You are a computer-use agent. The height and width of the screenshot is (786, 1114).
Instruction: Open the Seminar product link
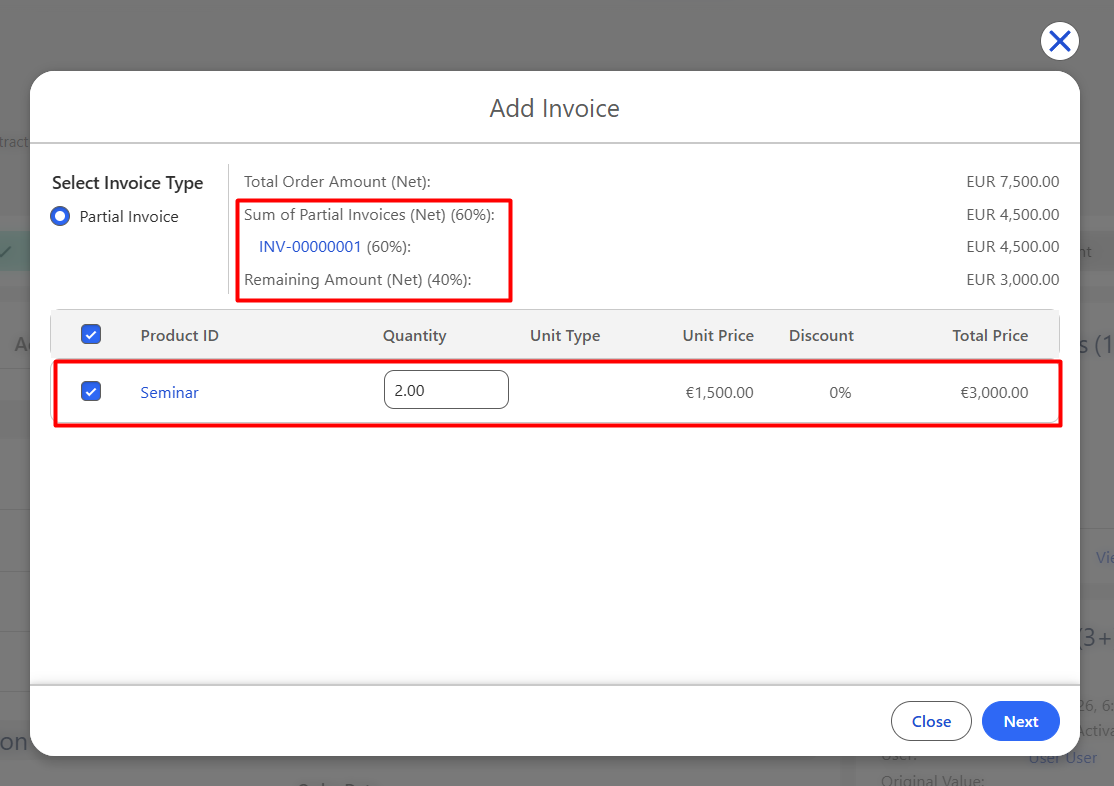(x=169, y=392)
